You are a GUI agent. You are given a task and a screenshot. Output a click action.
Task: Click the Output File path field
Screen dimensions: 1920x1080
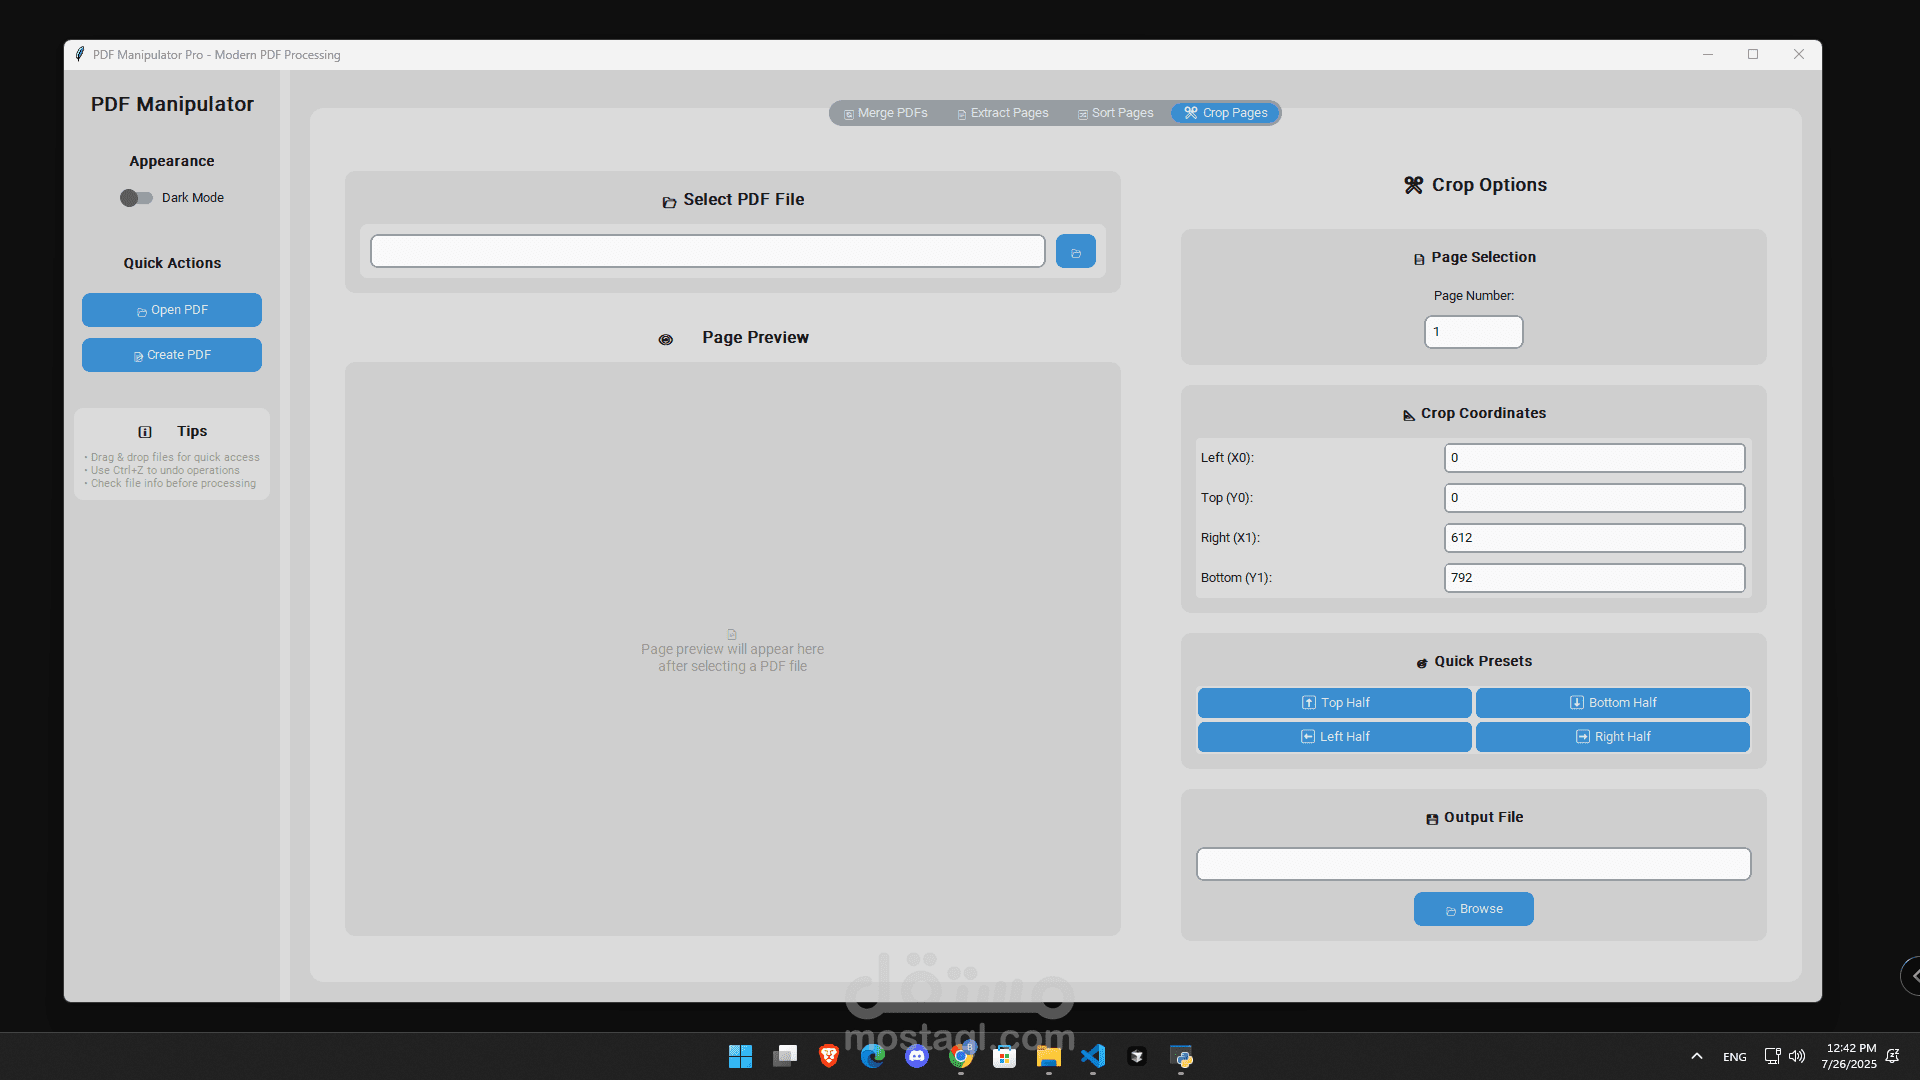[1473, 864]
